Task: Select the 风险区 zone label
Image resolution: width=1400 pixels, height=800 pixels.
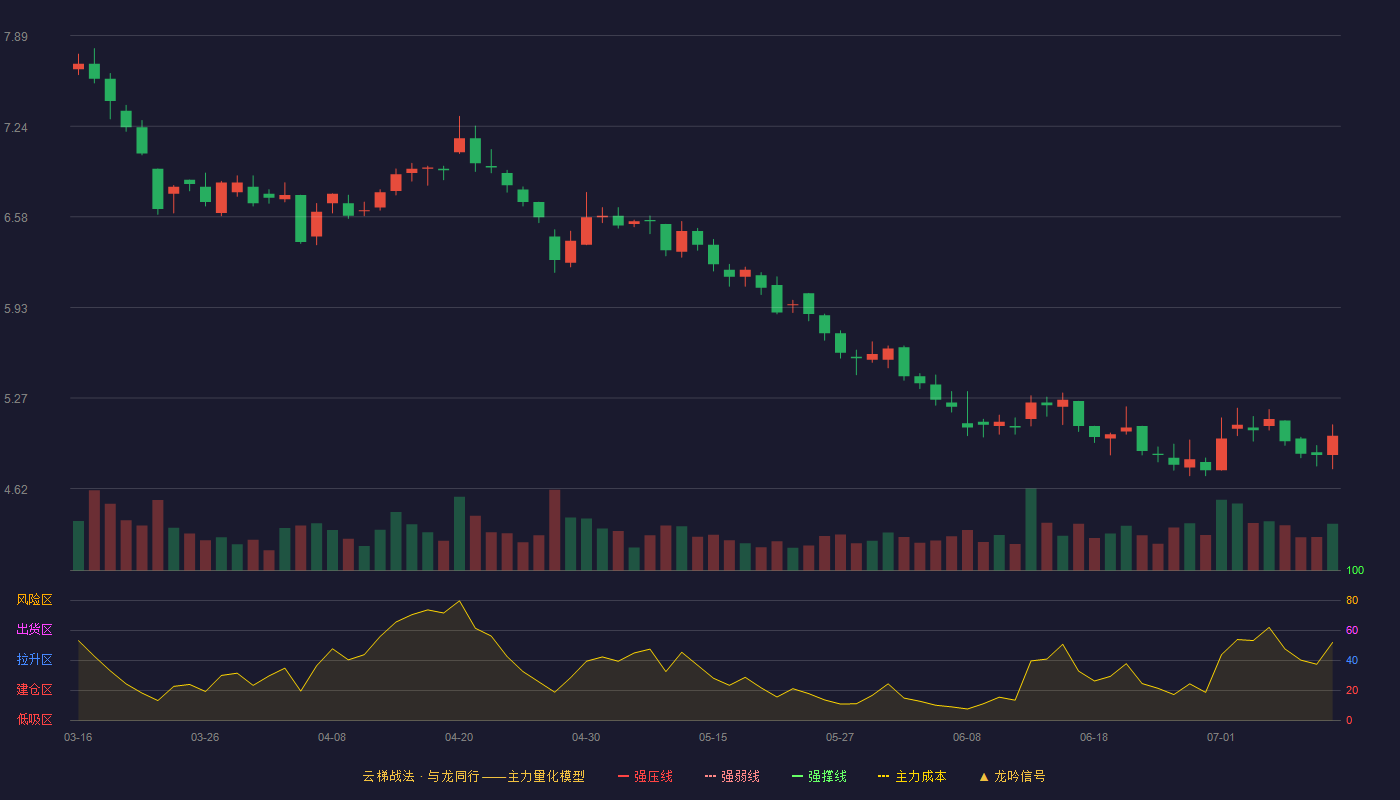Action: 34,600
